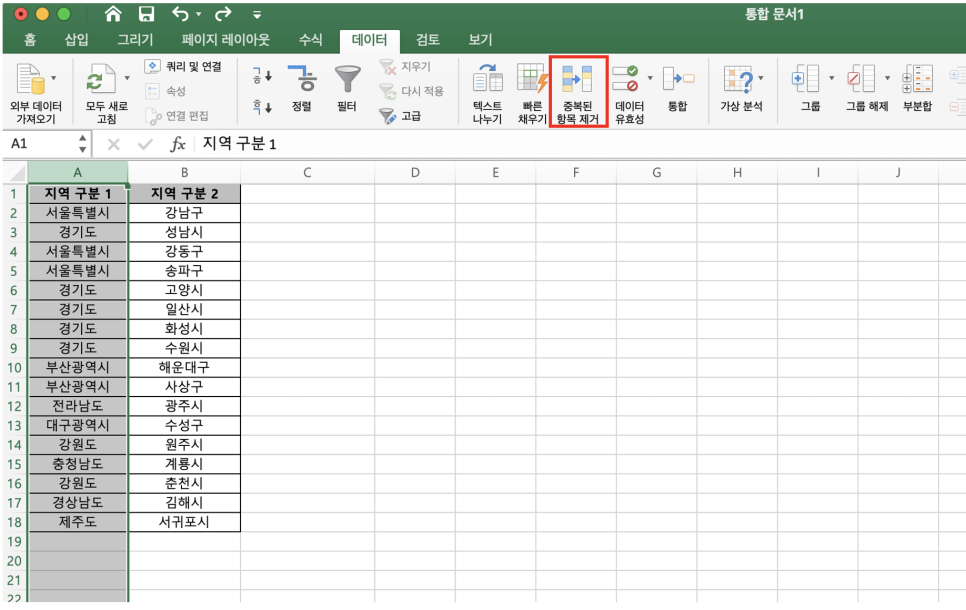Sort descending with the 내림차순 icon

(262, 107)
